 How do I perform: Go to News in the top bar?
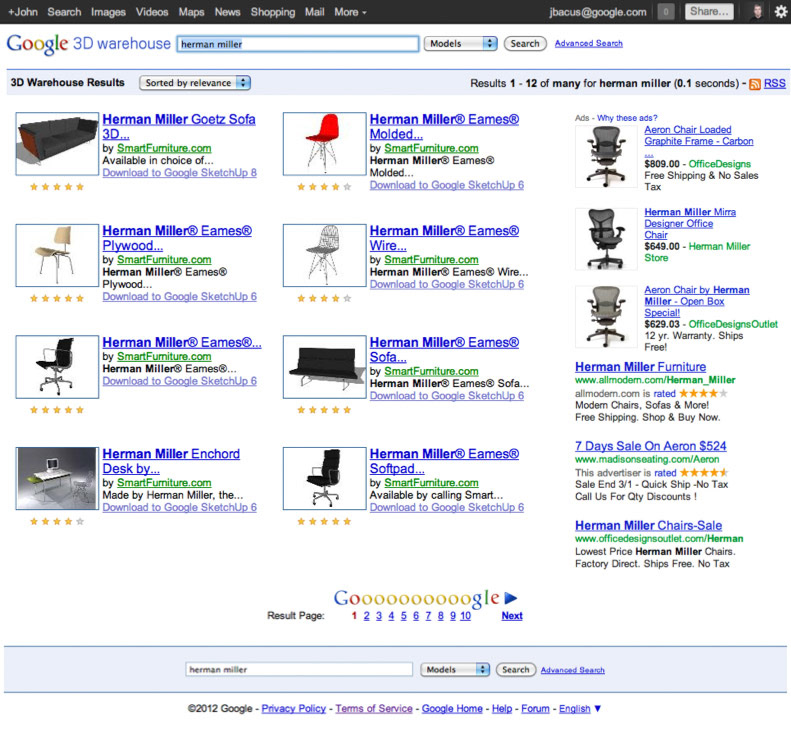click(228, 12)
